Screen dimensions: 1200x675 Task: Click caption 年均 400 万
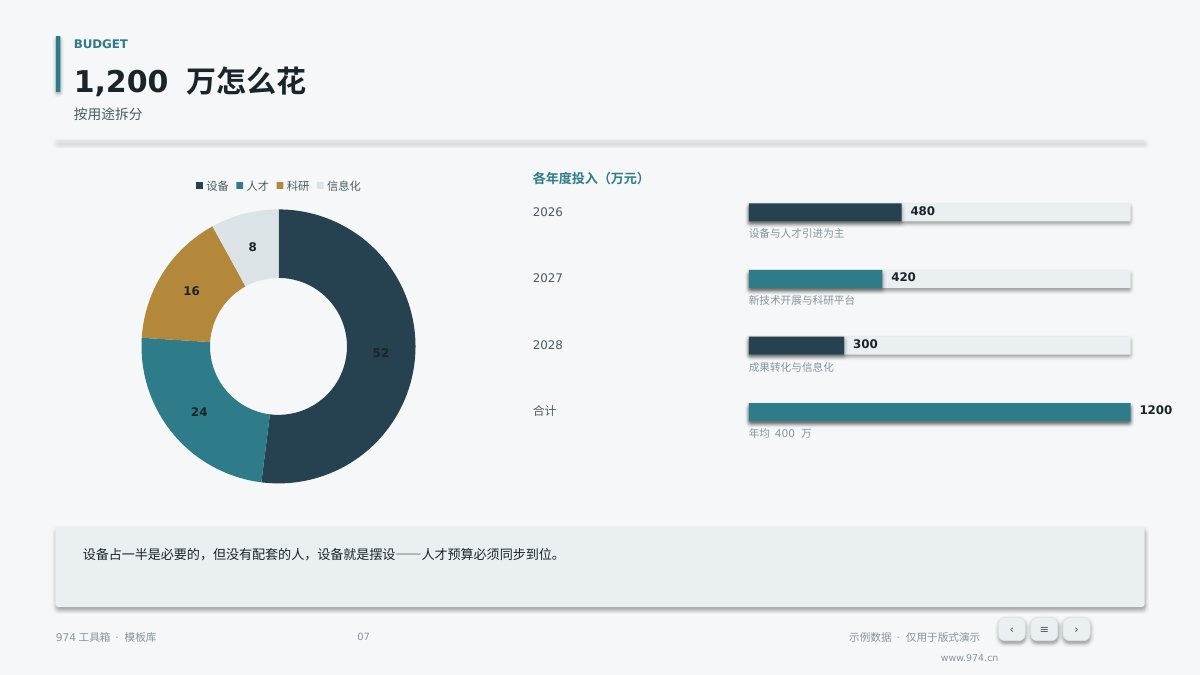point(780,433)
